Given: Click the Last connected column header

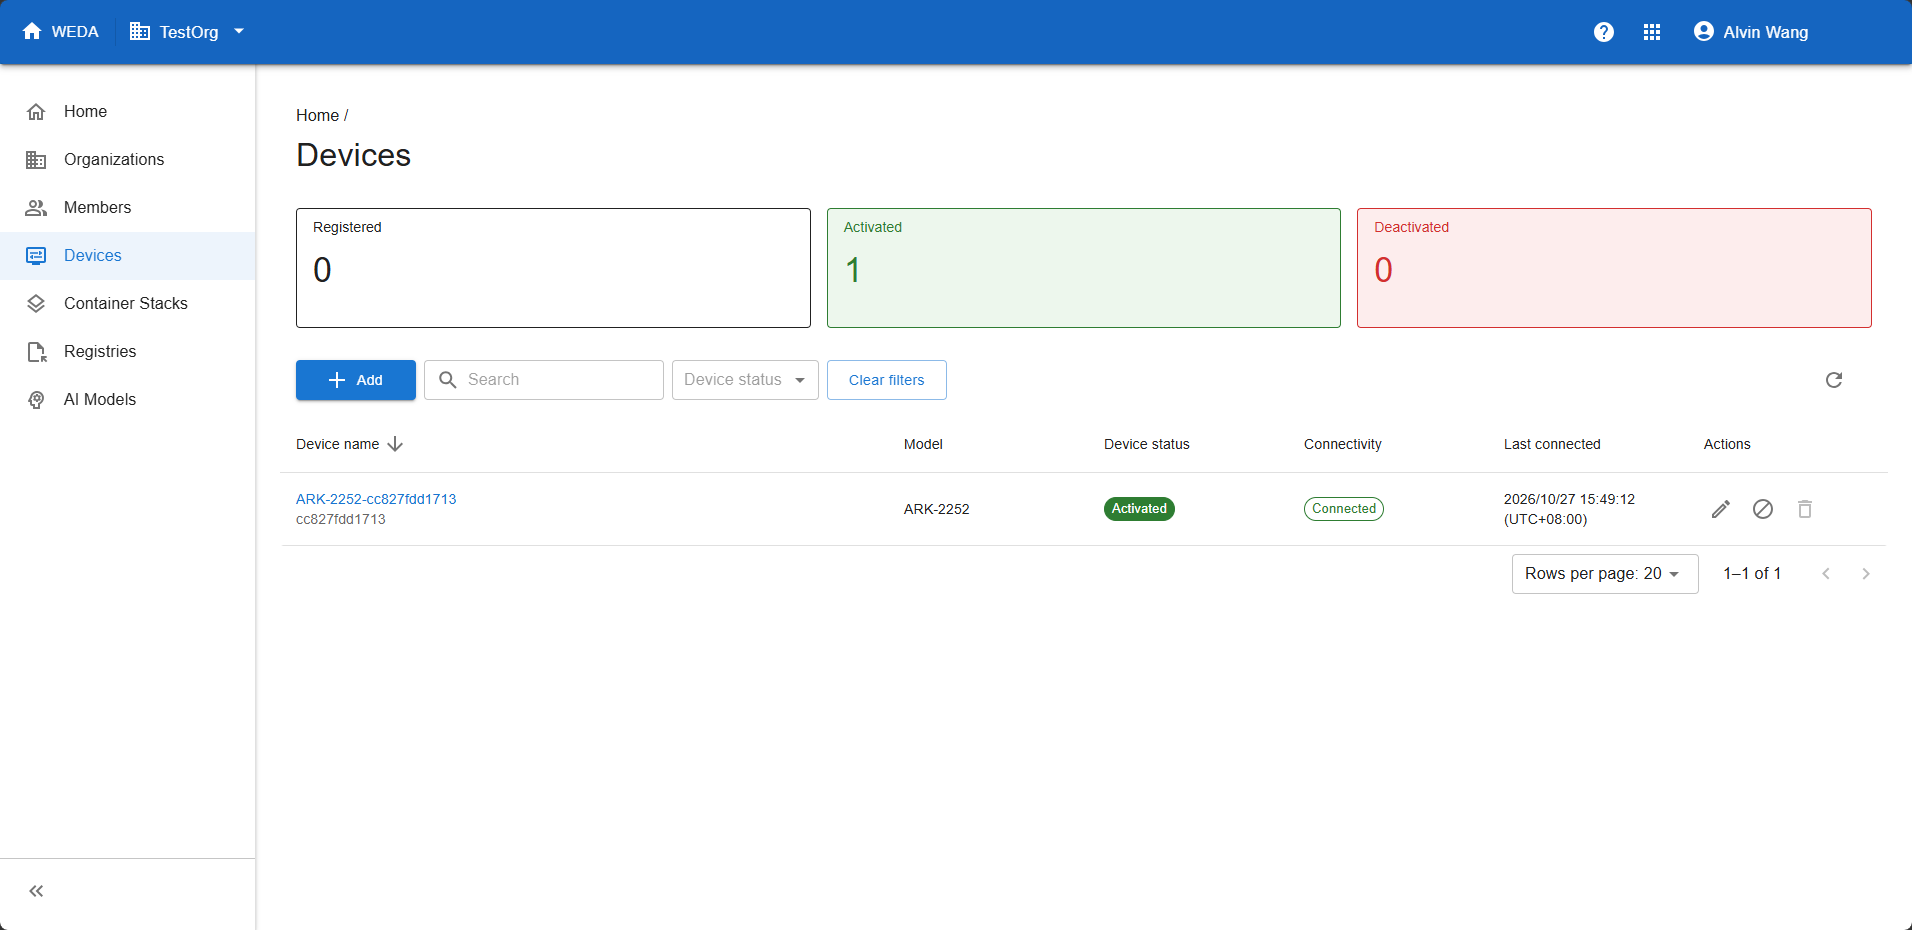Looking at the screenshot, I should [x=1552, y=444].
